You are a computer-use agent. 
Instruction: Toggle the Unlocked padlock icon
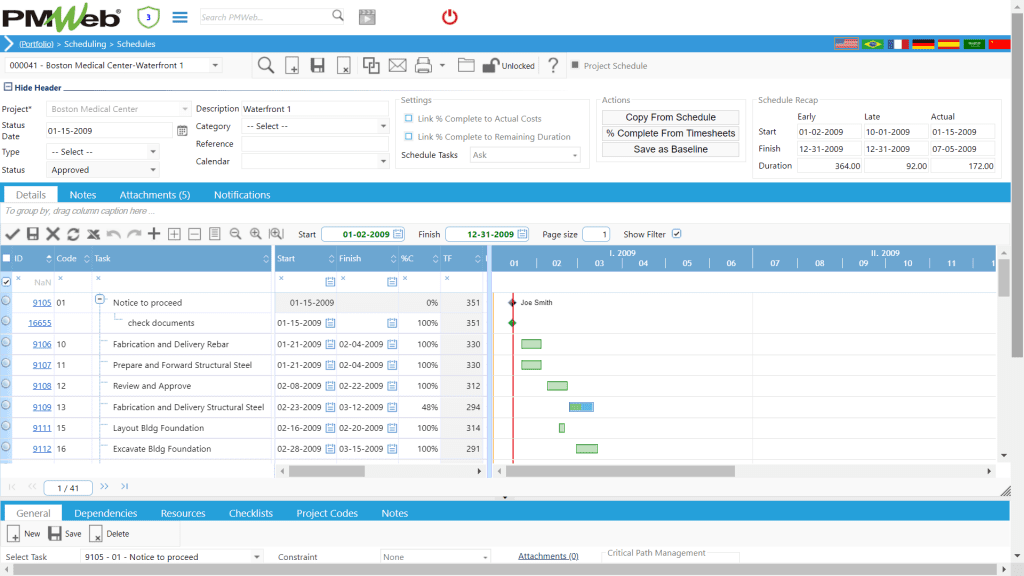(490, 65)
